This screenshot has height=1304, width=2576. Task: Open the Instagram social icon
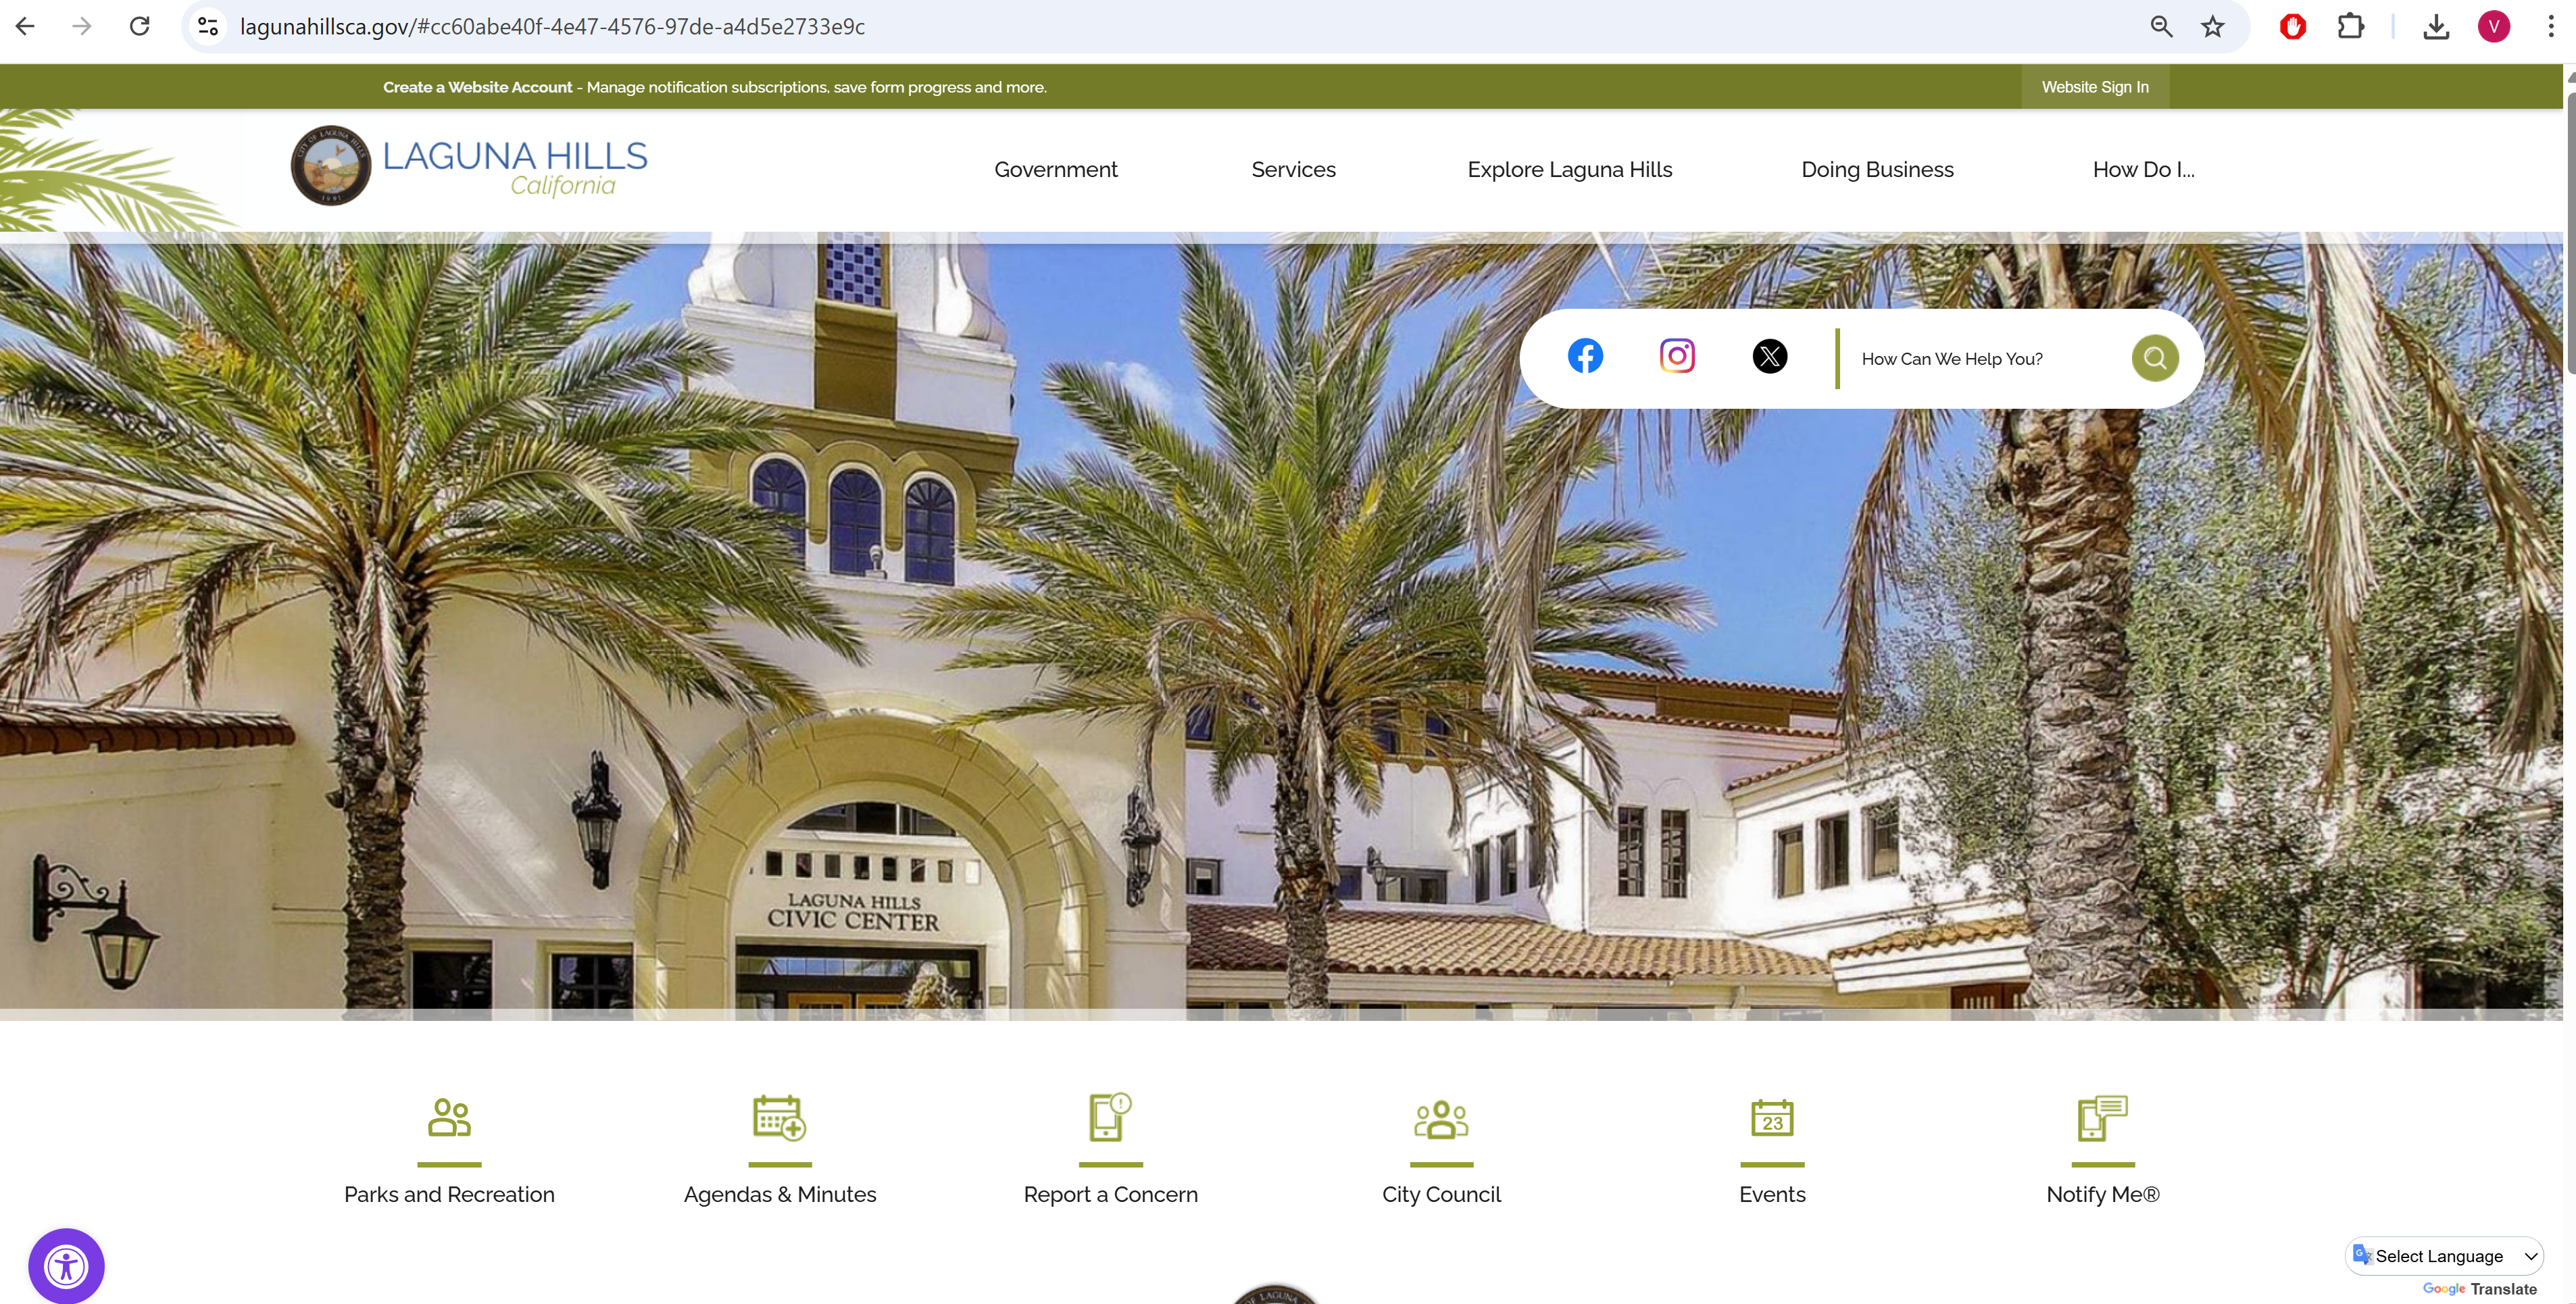point(1677,357)
